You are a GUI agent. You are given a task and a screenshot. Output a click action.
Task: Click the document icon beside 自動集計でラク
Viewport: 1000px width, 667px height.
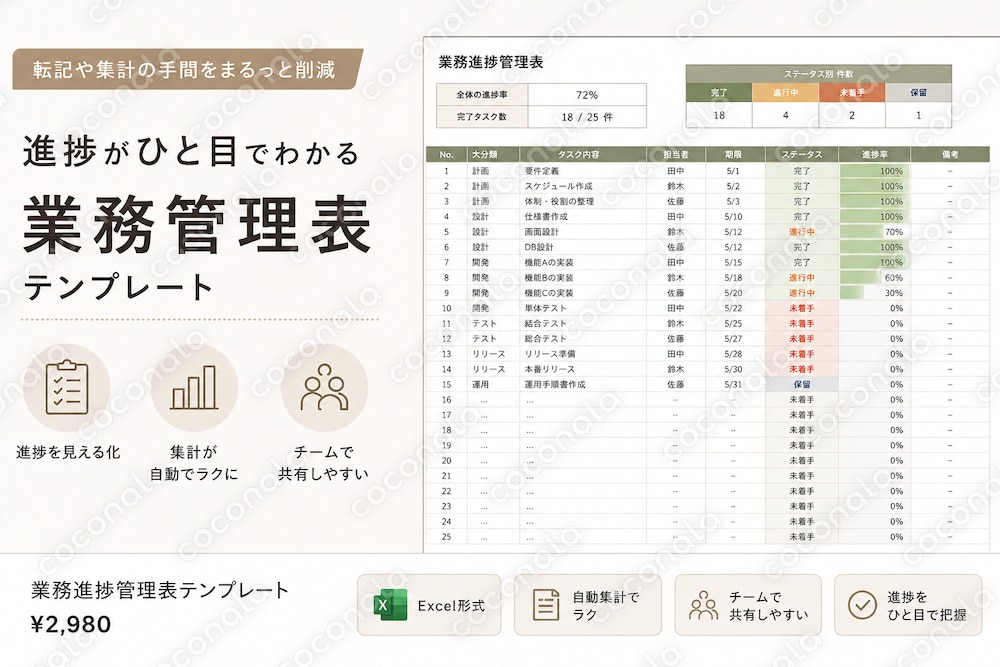click(546, 605)
